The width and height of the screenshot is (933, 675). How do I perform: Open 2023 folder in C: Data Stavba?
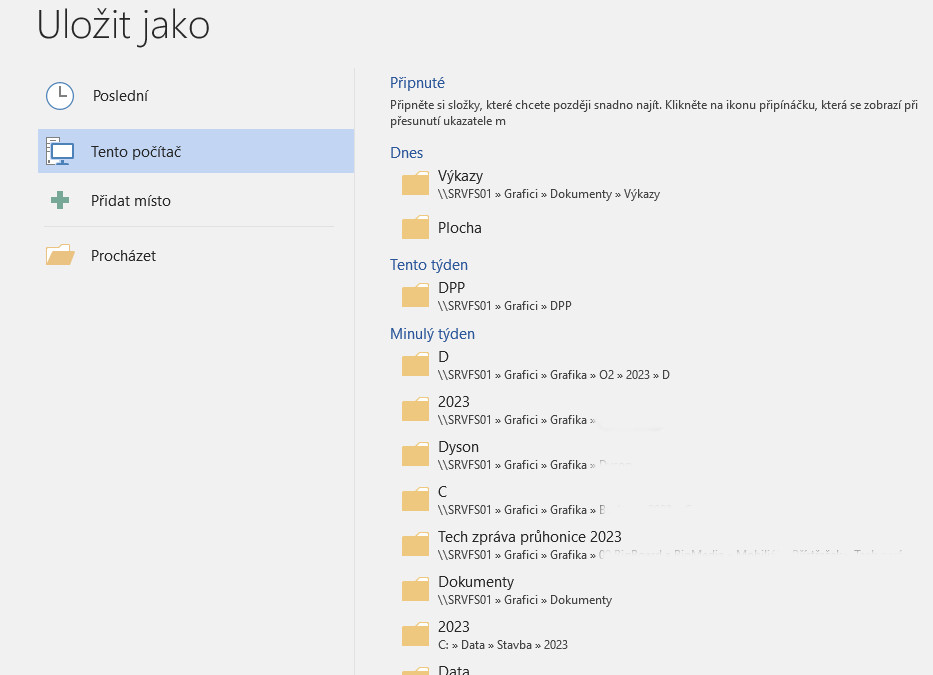pos(454,627)
